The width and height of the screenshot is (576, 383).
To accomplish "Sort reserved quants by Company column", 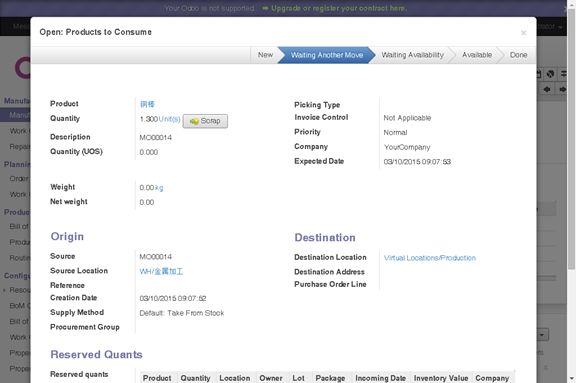I will coord(492,378).
